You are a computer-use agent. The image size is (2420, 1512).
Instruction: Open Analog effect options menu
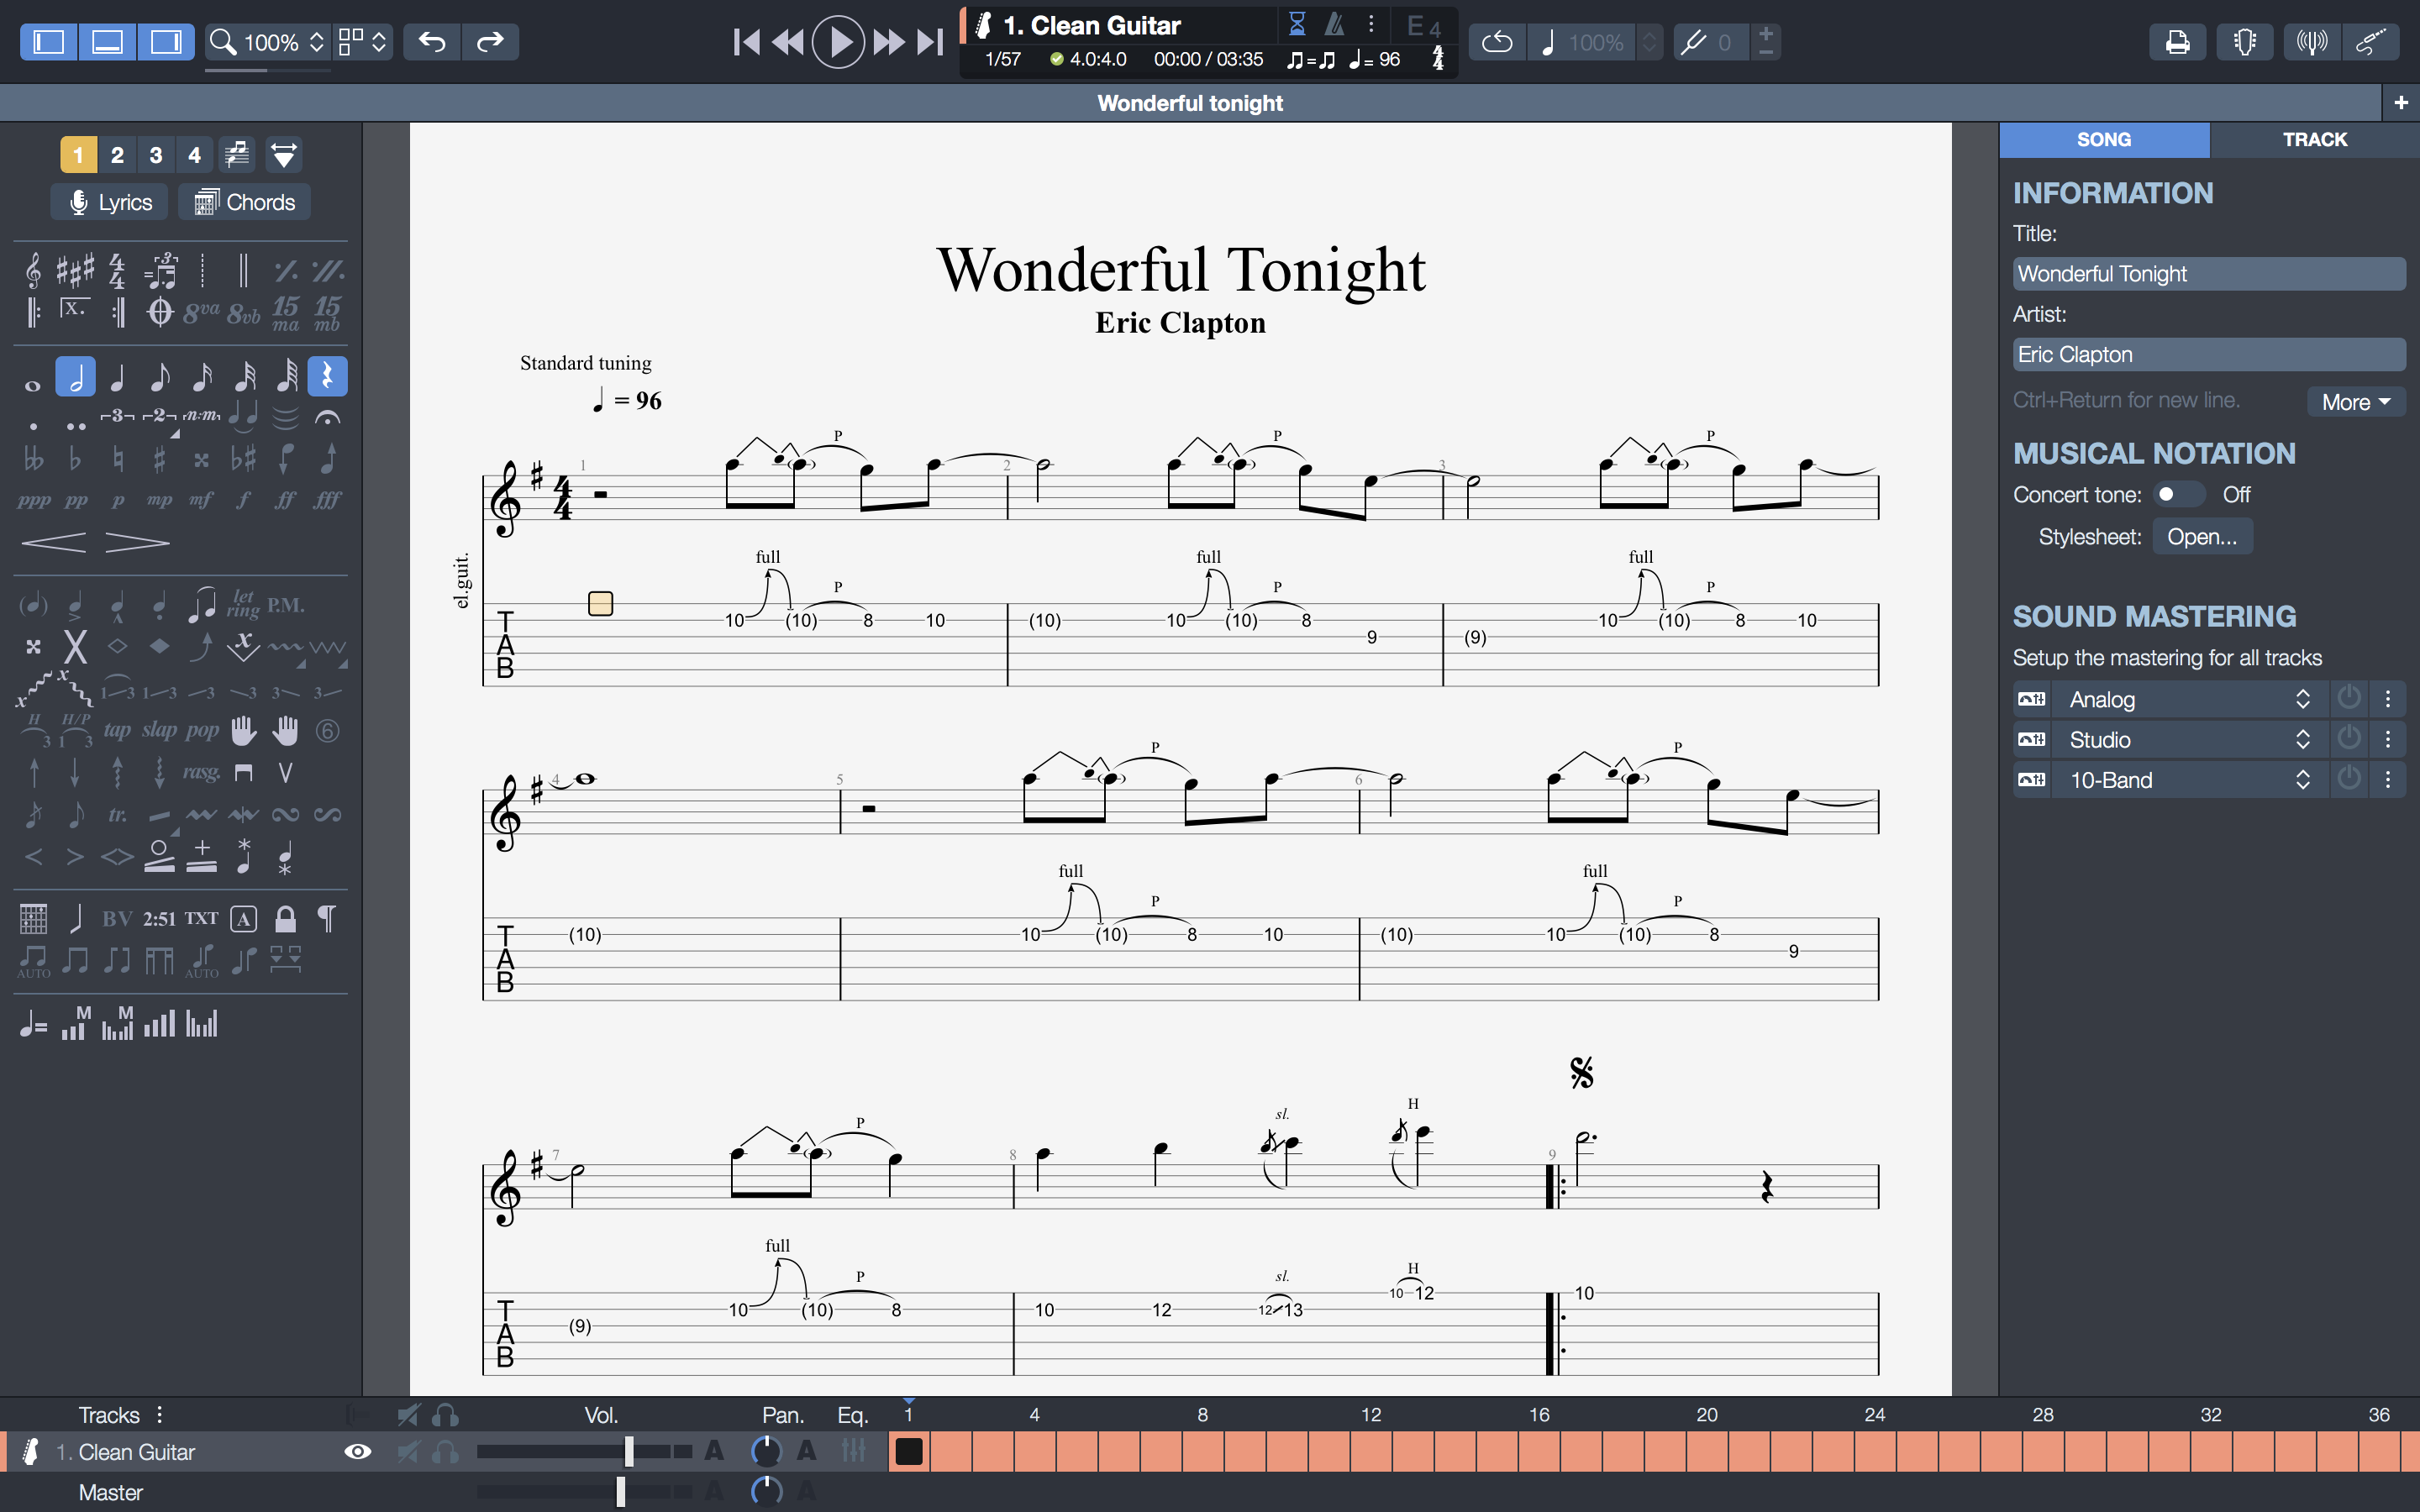(2388, 698)
